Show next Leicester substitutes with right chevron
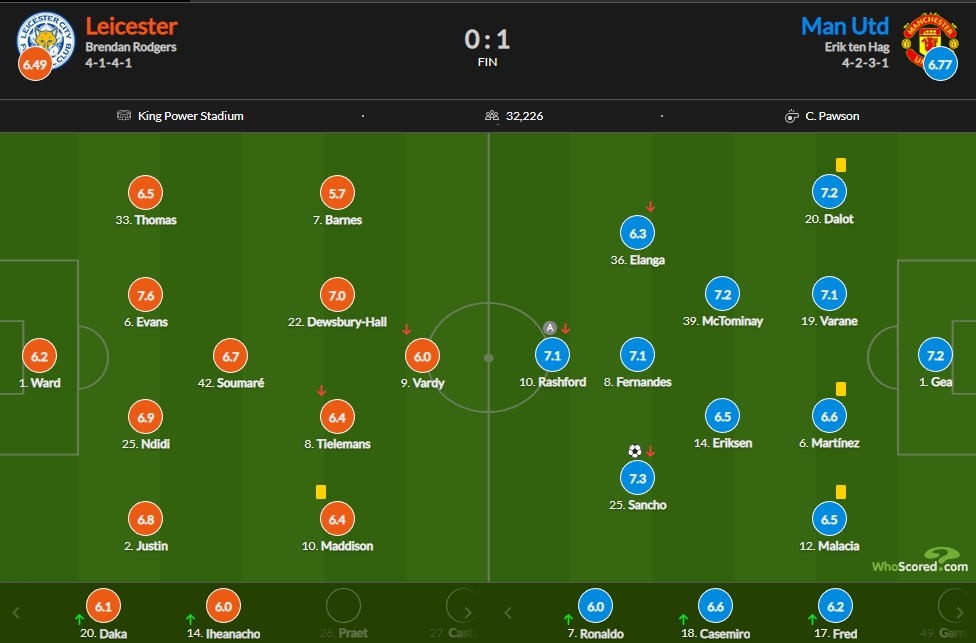The height and width of the screenshot is (643, 976). 467,613
